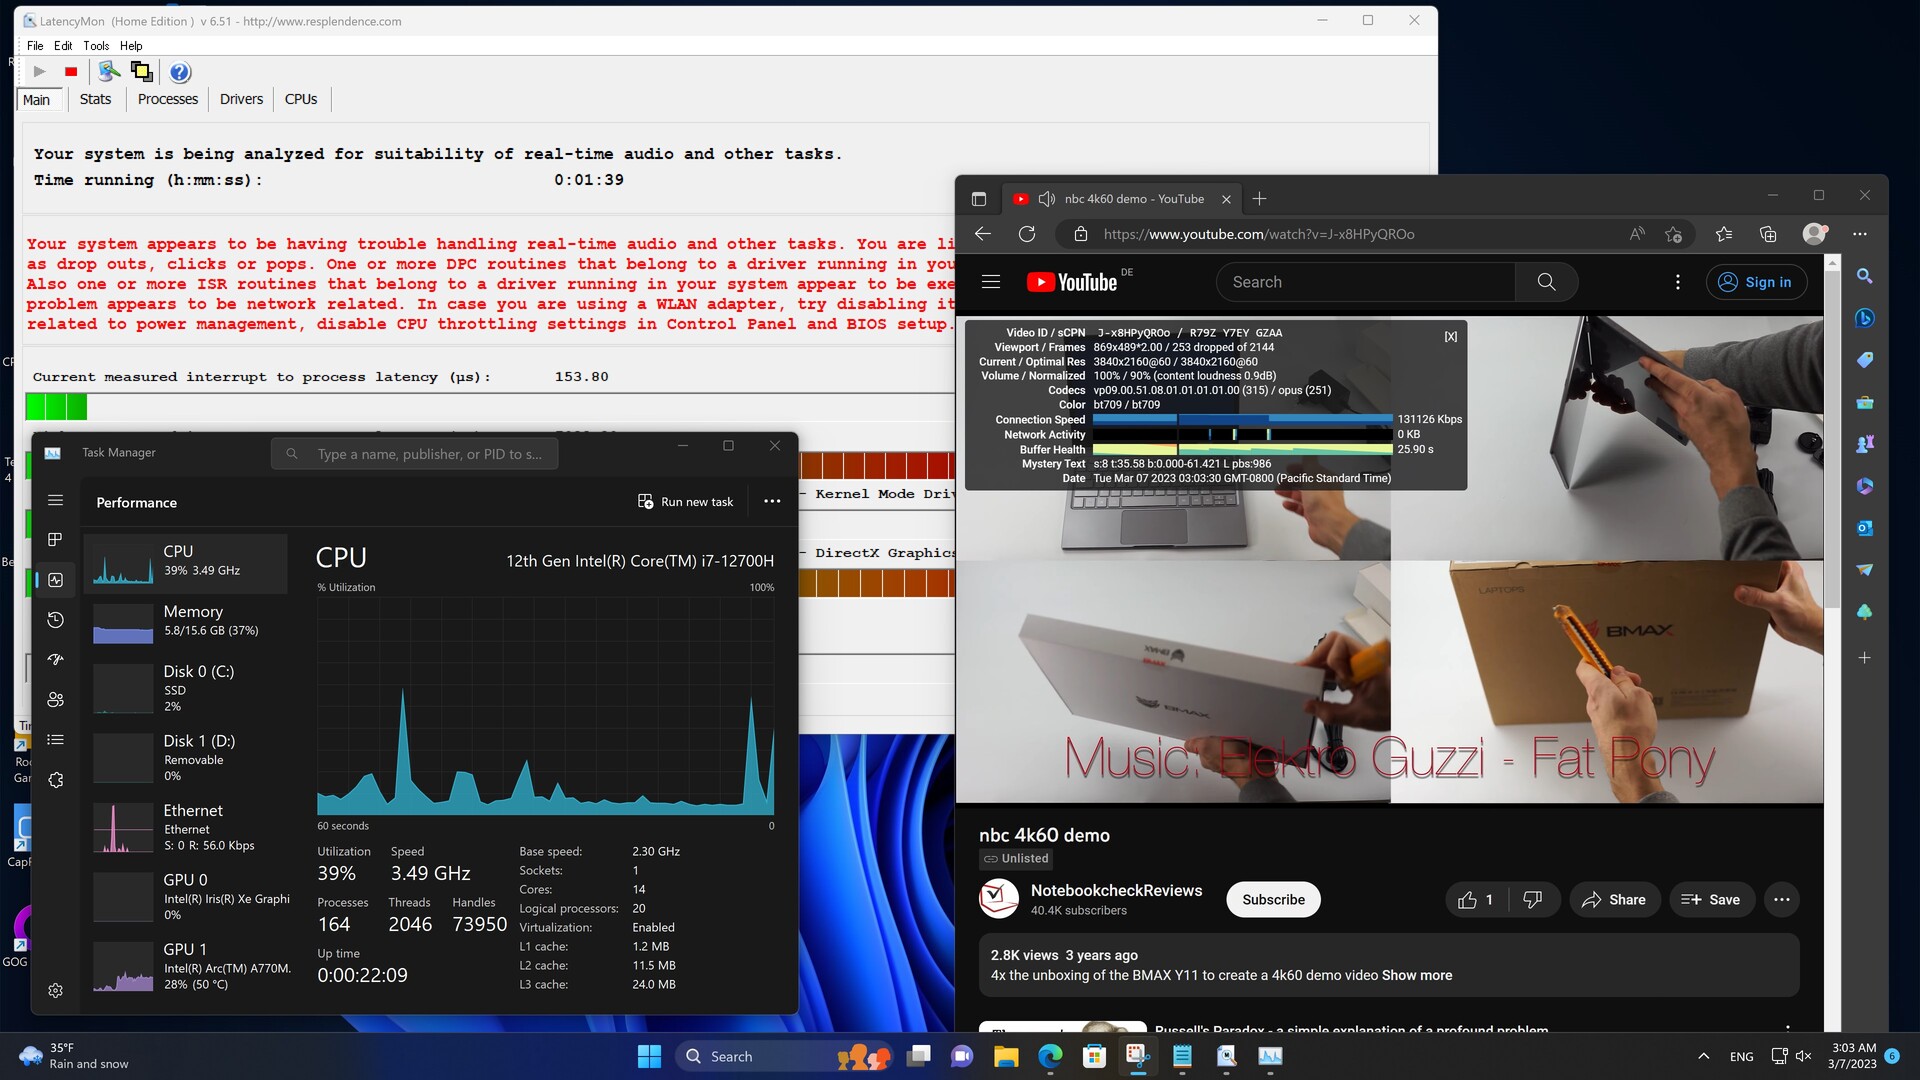Open Task Manager App history icon
Screen dimensions: 1920x1080
[x=56, y=620]
